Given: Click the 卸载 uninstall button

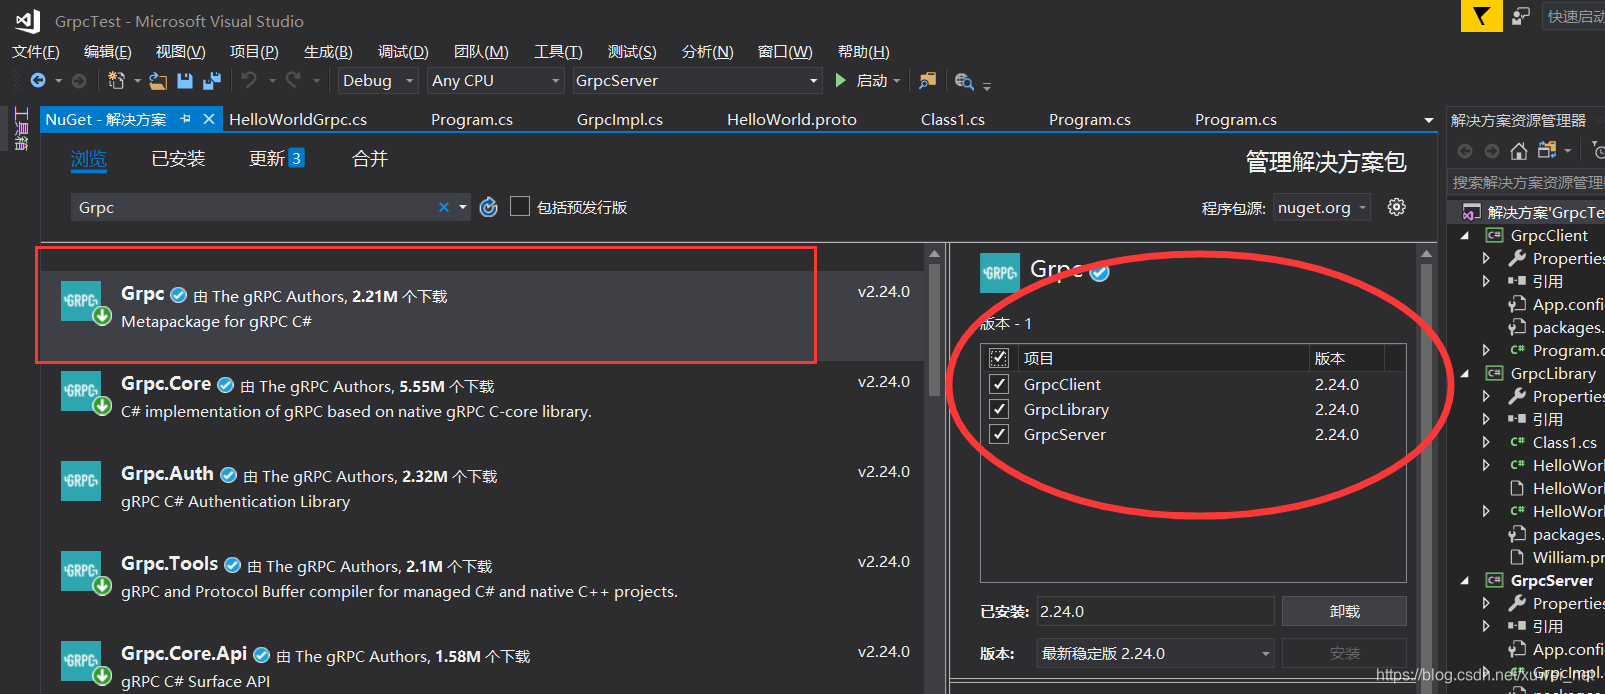Looking at the screenshot, I should point(1344,611).
